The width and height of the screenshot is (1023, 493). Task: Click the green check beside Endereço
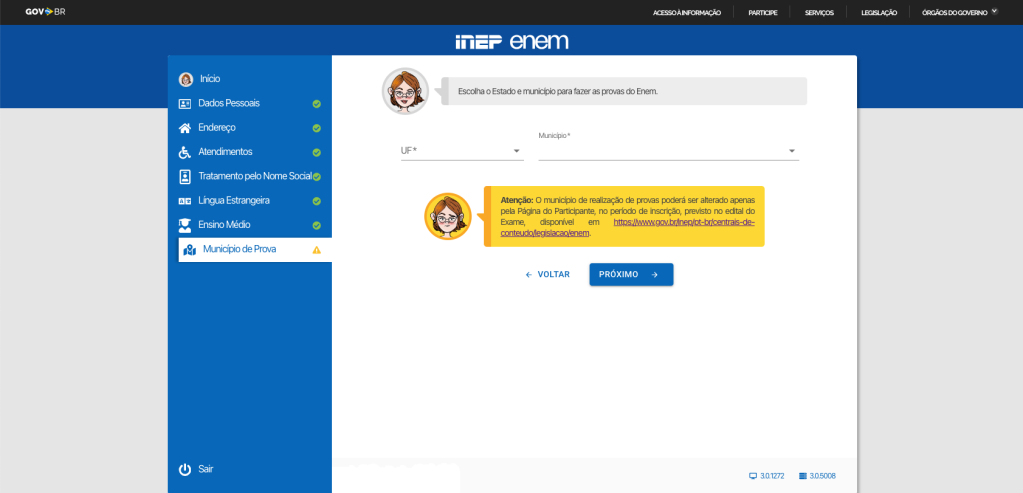pos(316,128)
